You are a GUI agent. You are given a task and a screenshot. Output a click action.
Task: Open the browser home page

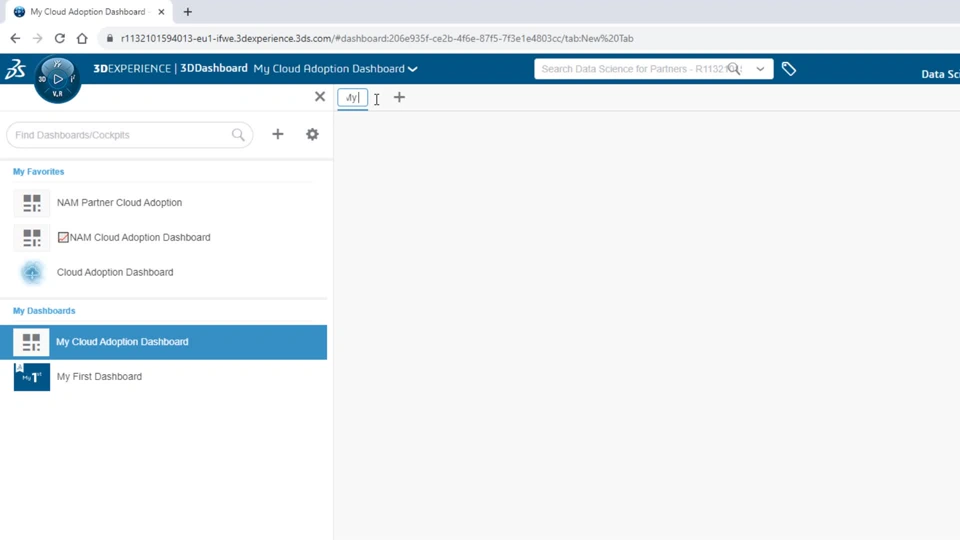pos(82,38)
